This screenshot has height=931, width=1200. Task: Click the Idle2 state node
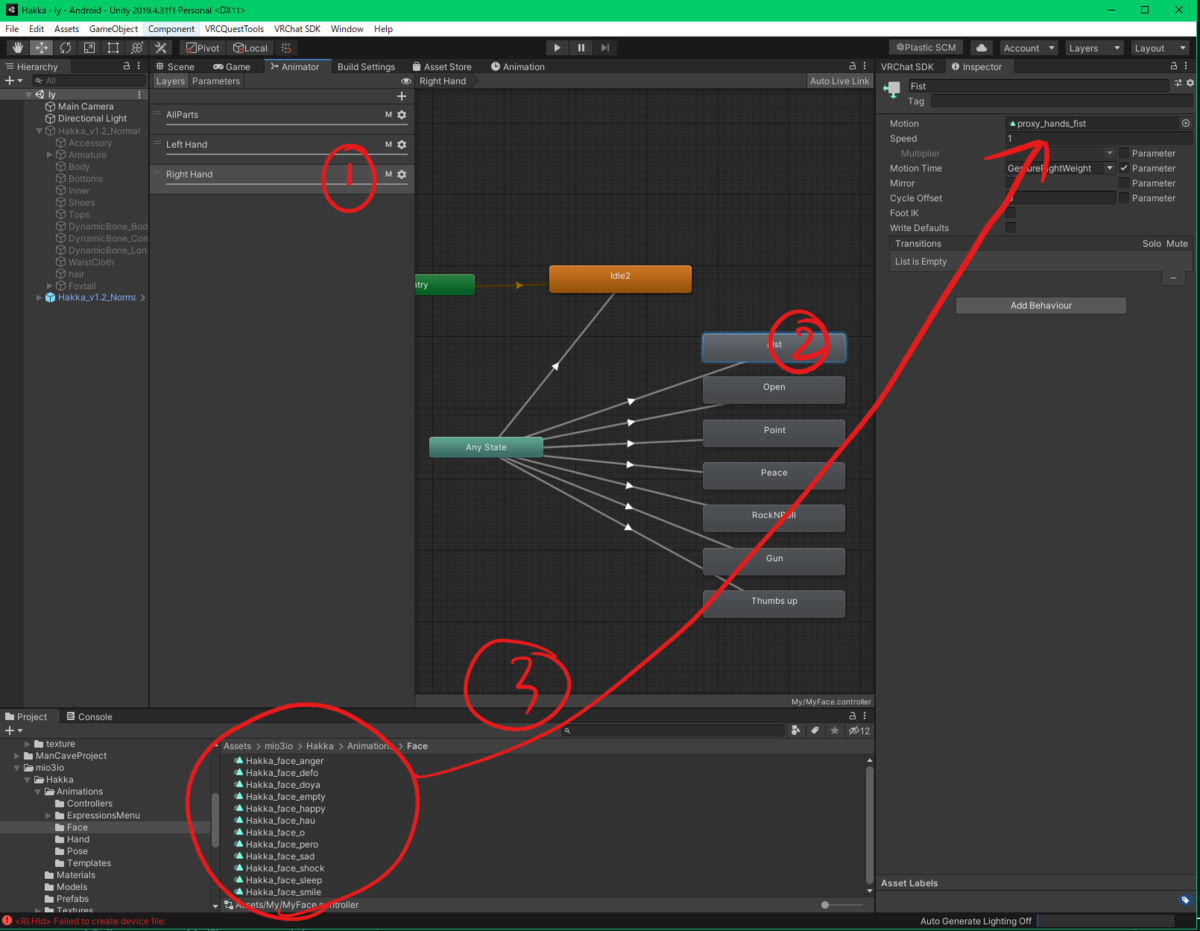coord(620,279)
